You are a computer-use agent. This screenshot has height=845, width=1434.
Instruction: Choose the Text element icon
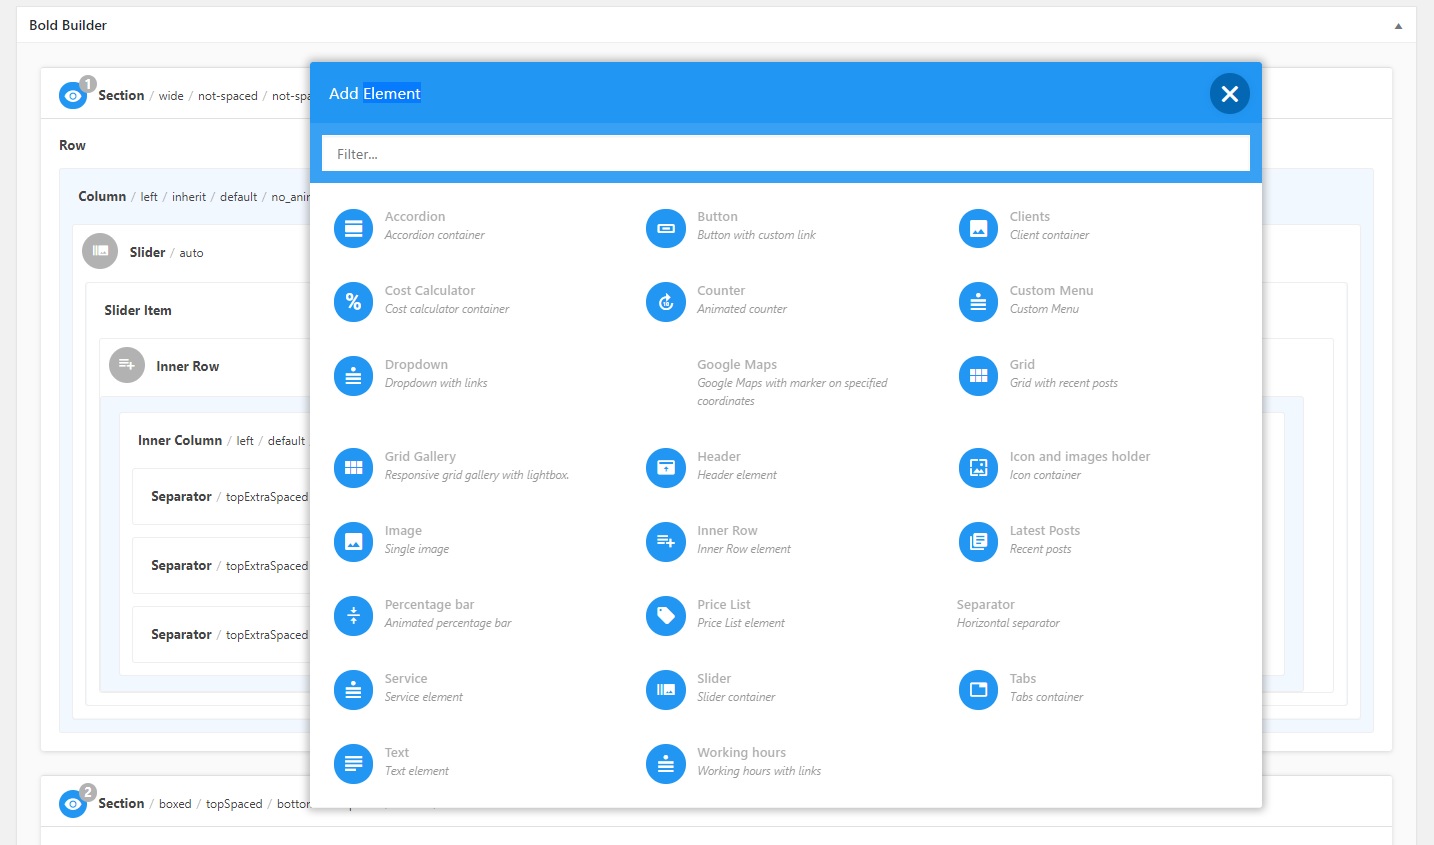point(353,765)
